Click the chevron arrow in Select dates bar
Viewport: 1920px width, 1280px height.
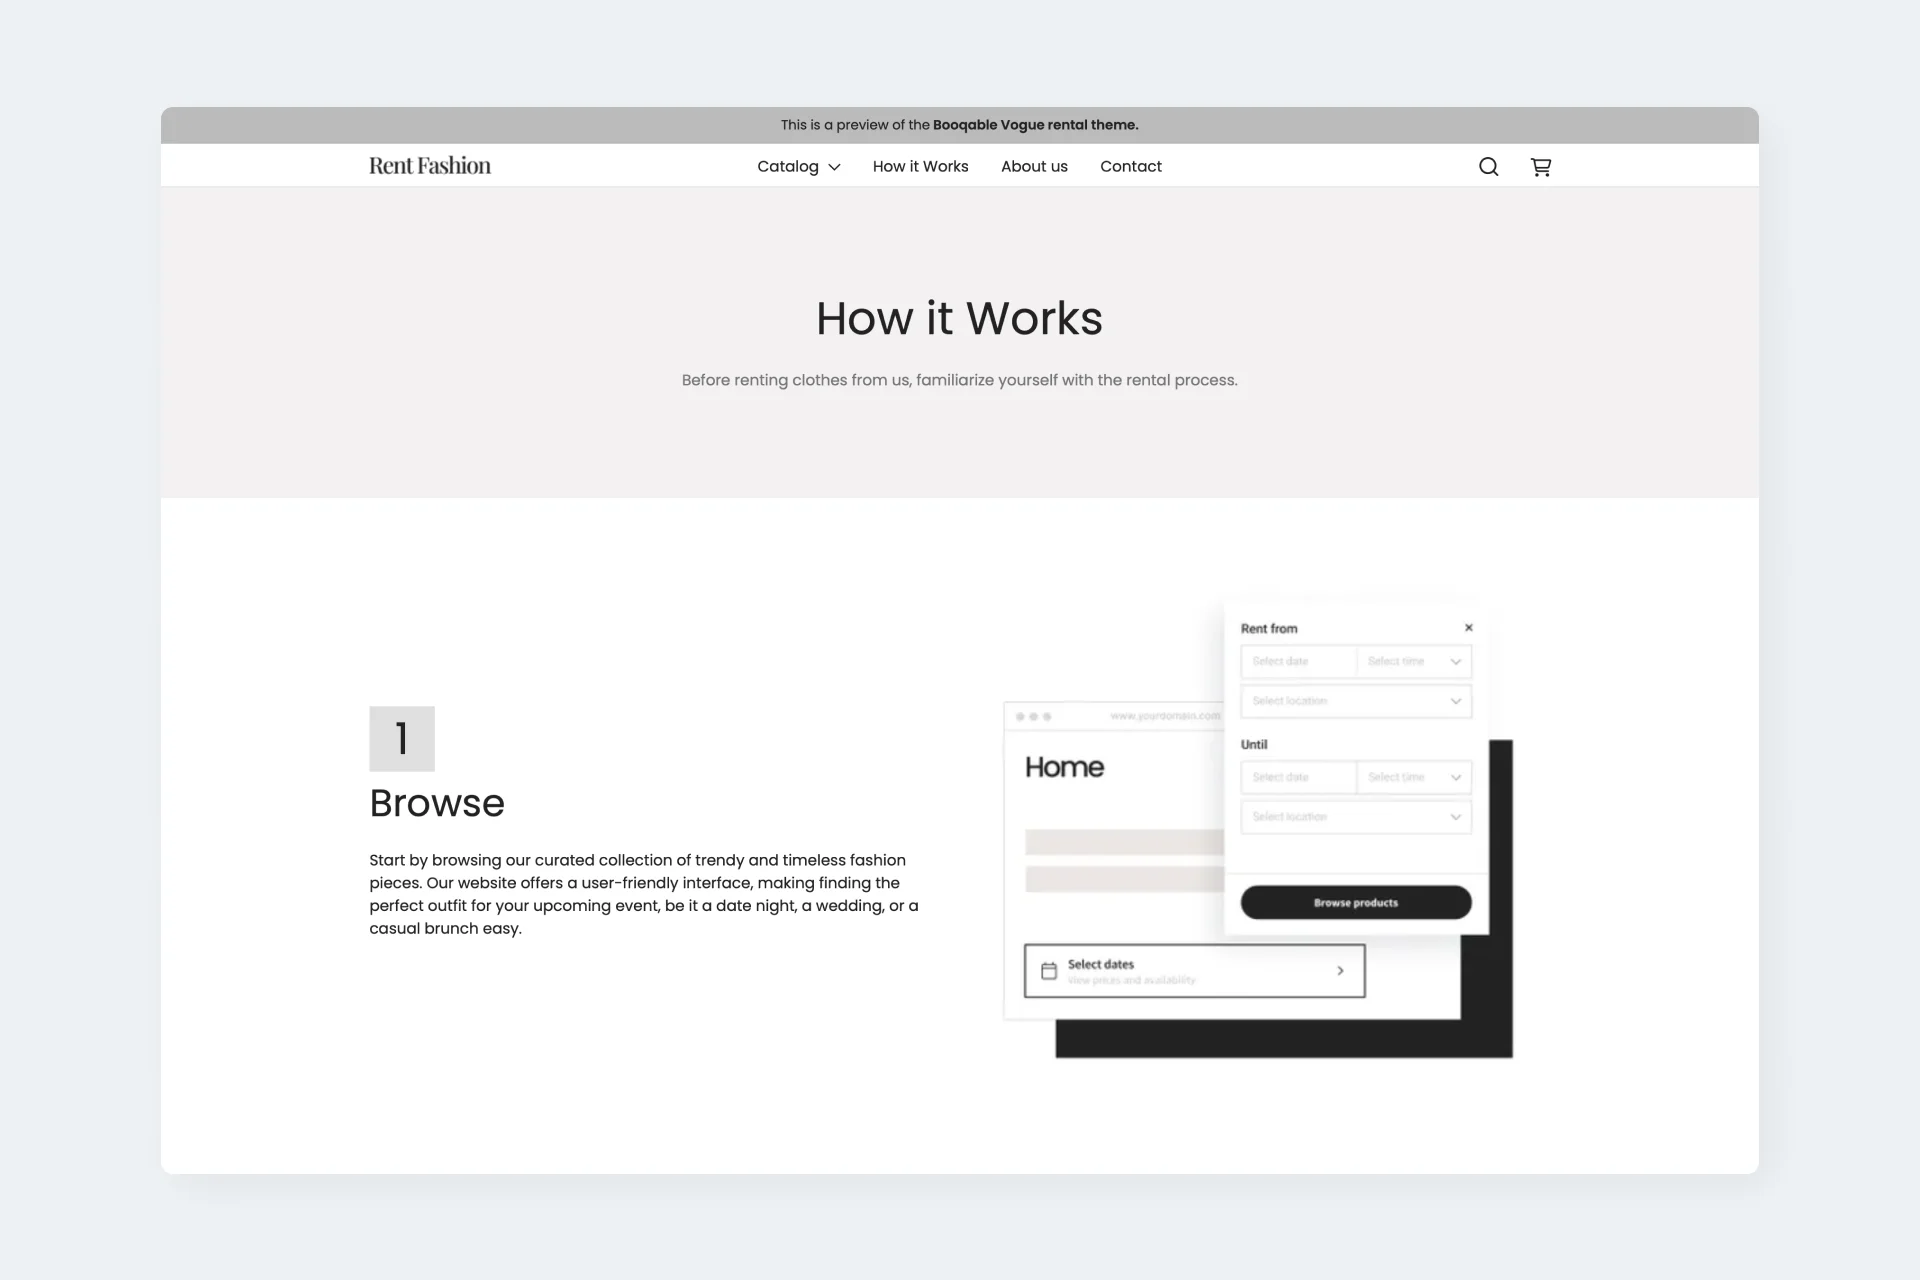(1340, 969)
